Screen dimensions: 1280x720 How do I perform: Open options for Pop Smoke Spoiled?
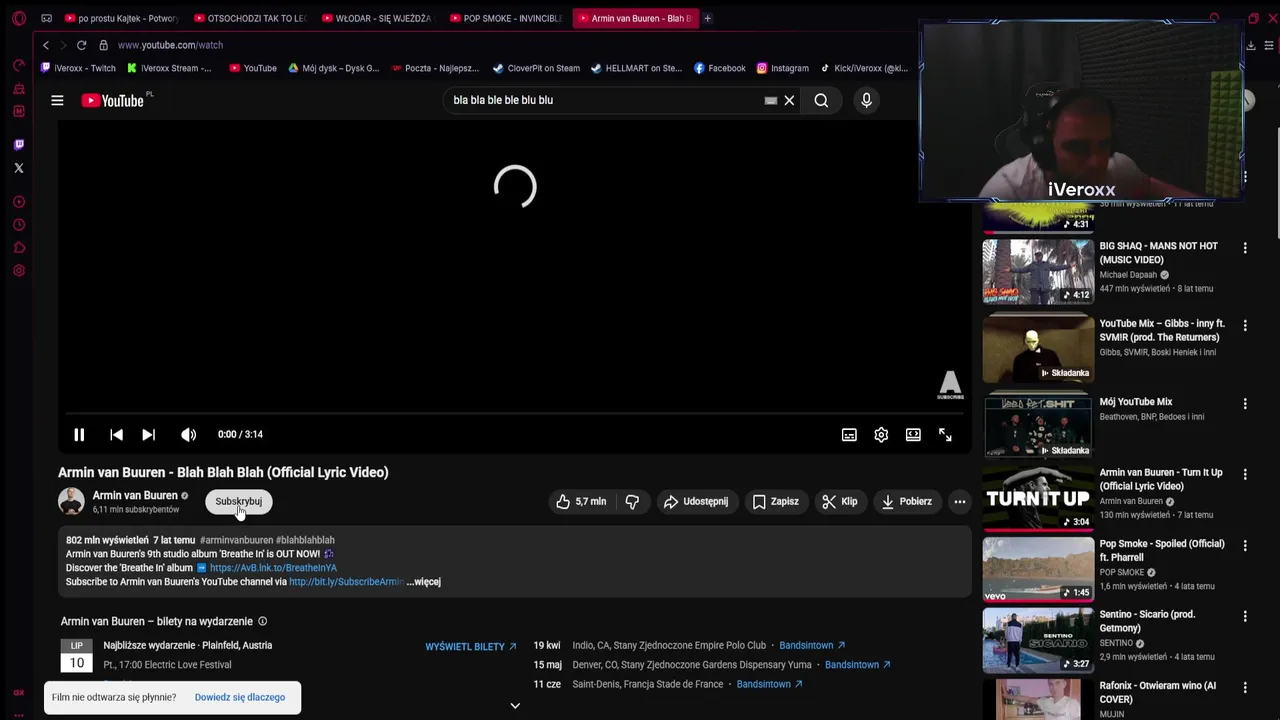[1245, 546]
